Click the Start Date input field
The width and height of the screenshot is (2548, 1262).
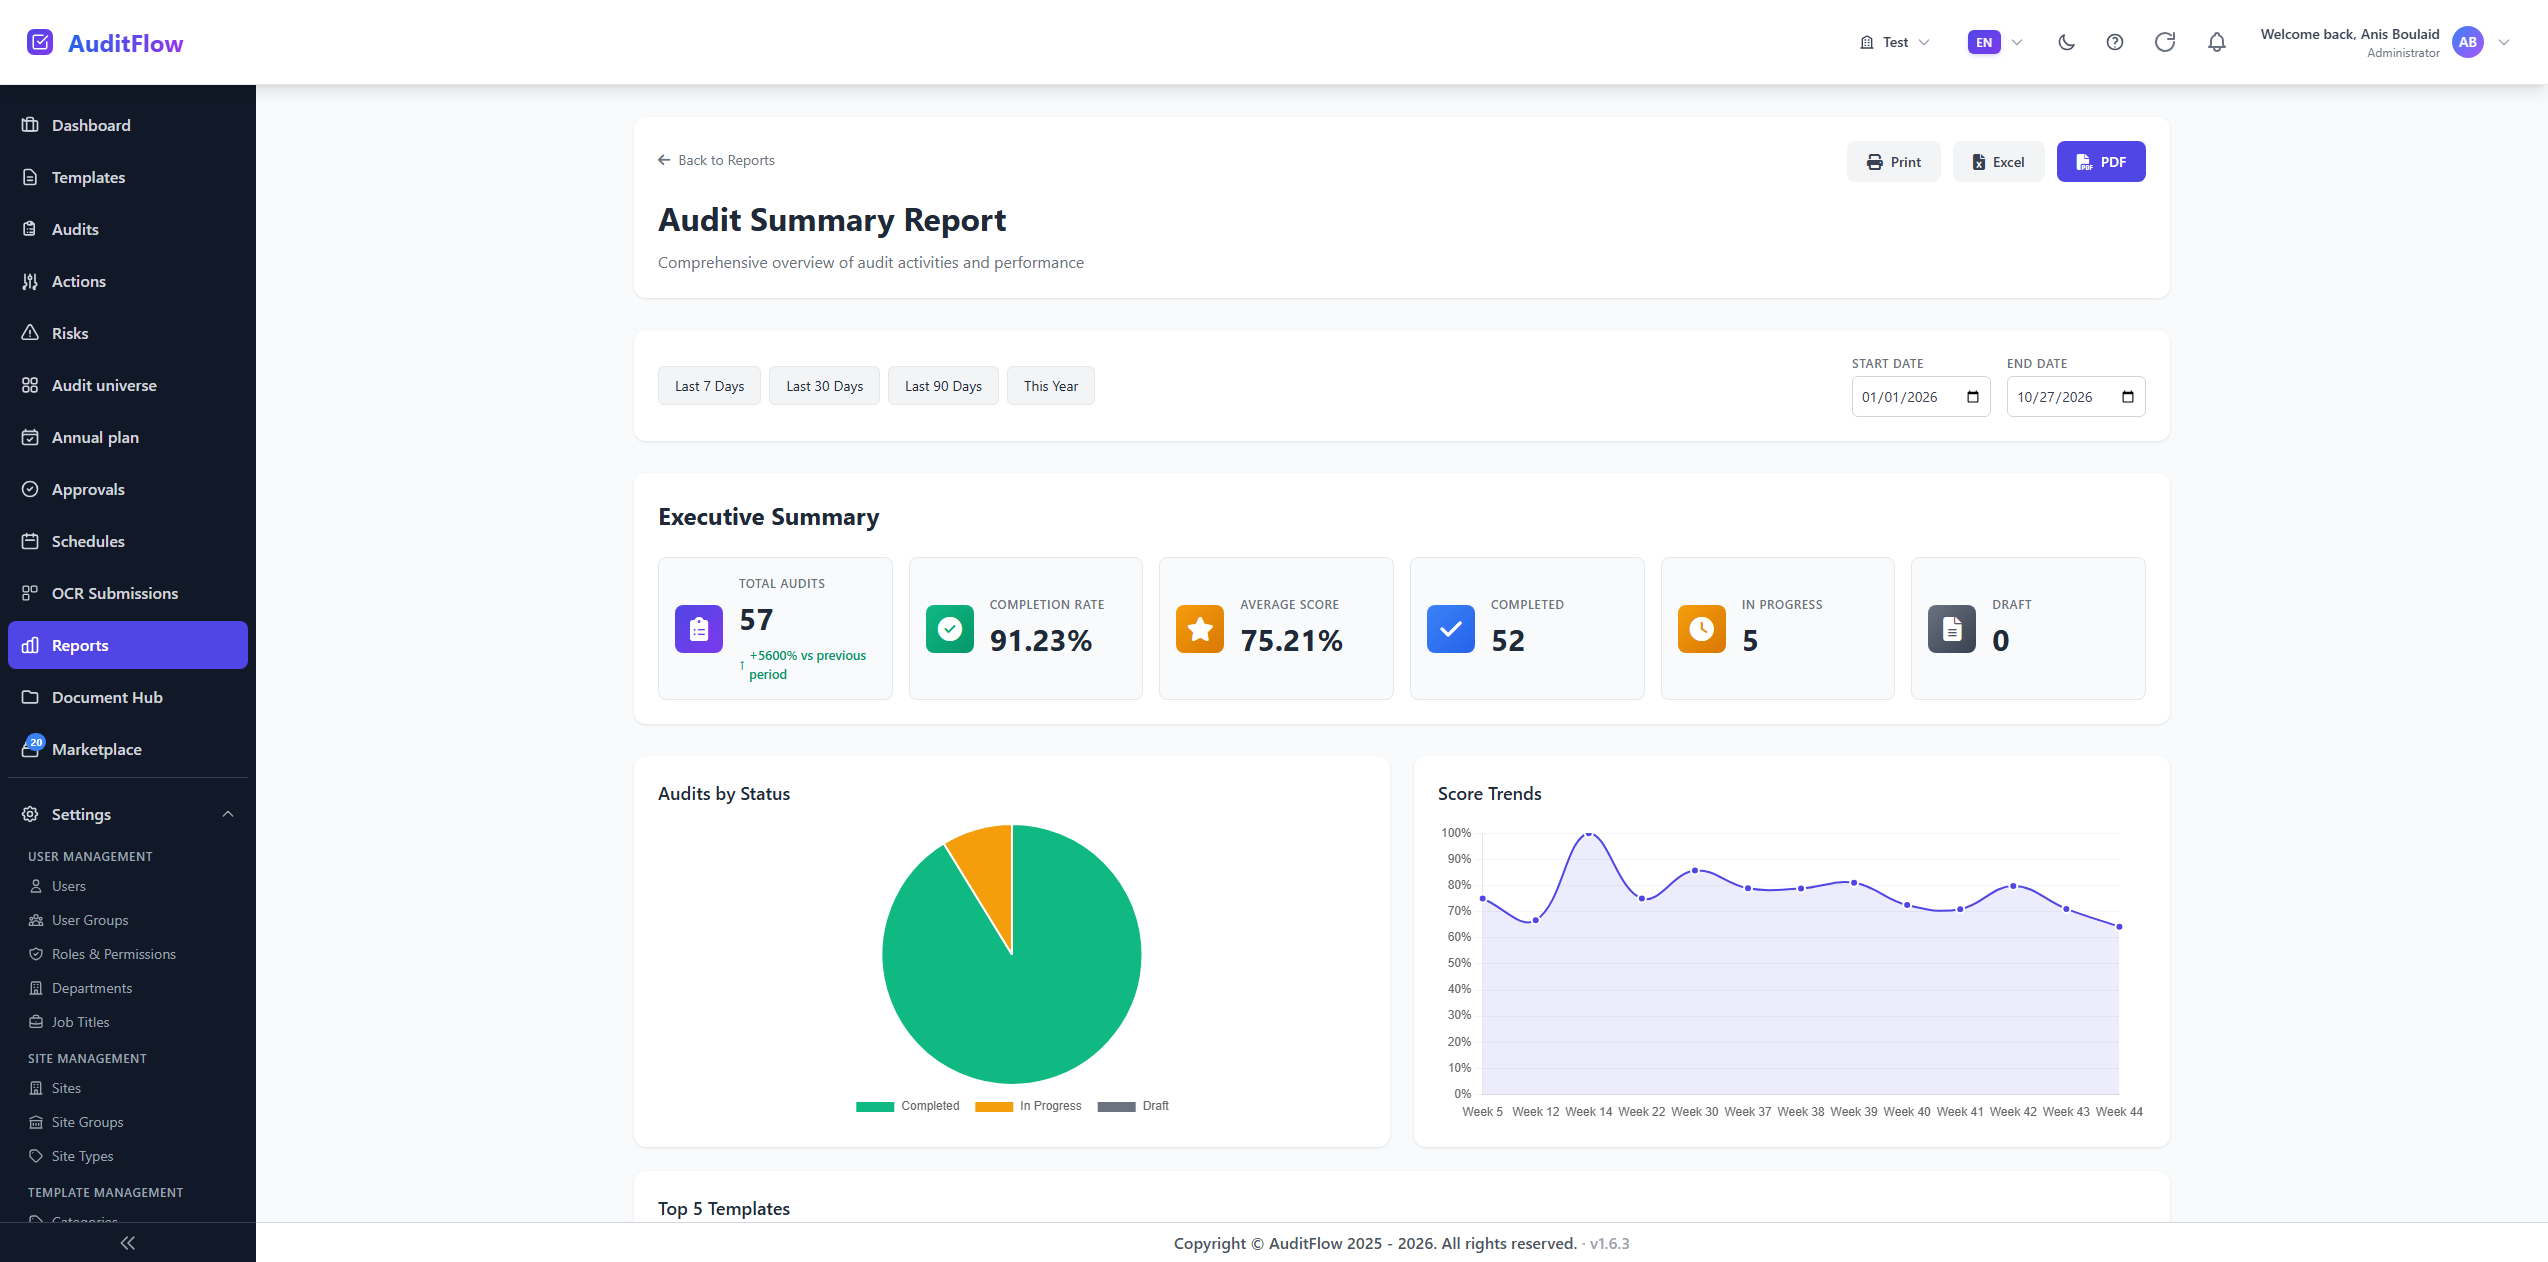click(x=1920, y=397)
